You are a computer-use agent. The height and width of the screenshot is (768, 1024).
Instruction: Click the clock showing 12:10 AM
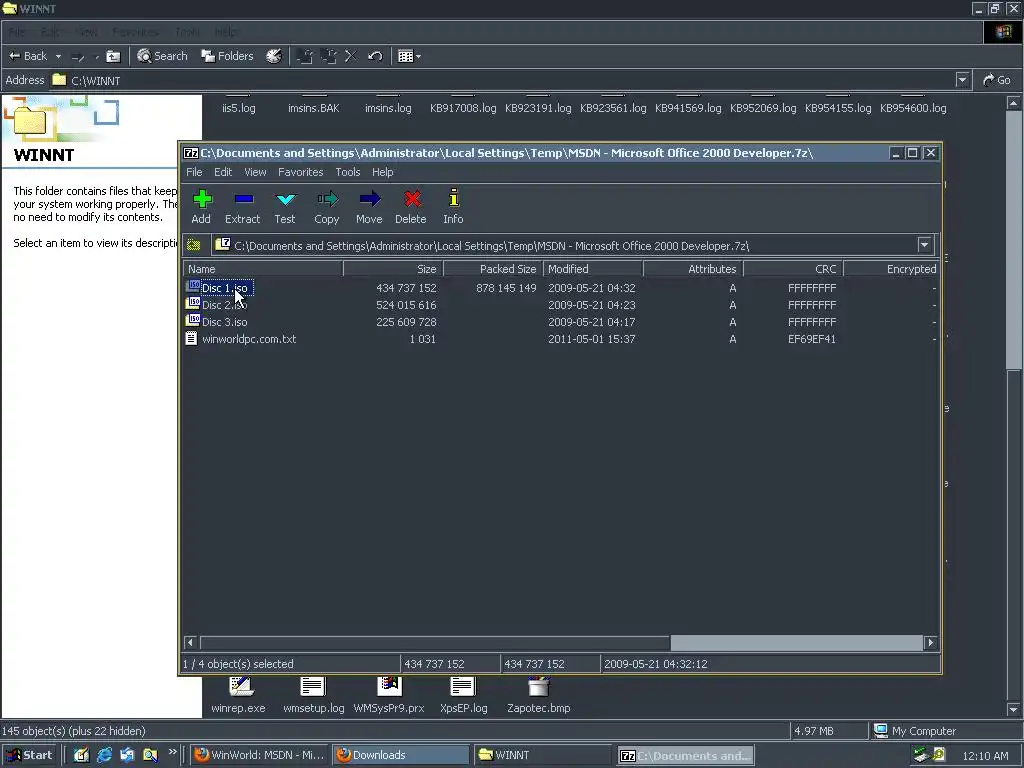pos(985,756)
